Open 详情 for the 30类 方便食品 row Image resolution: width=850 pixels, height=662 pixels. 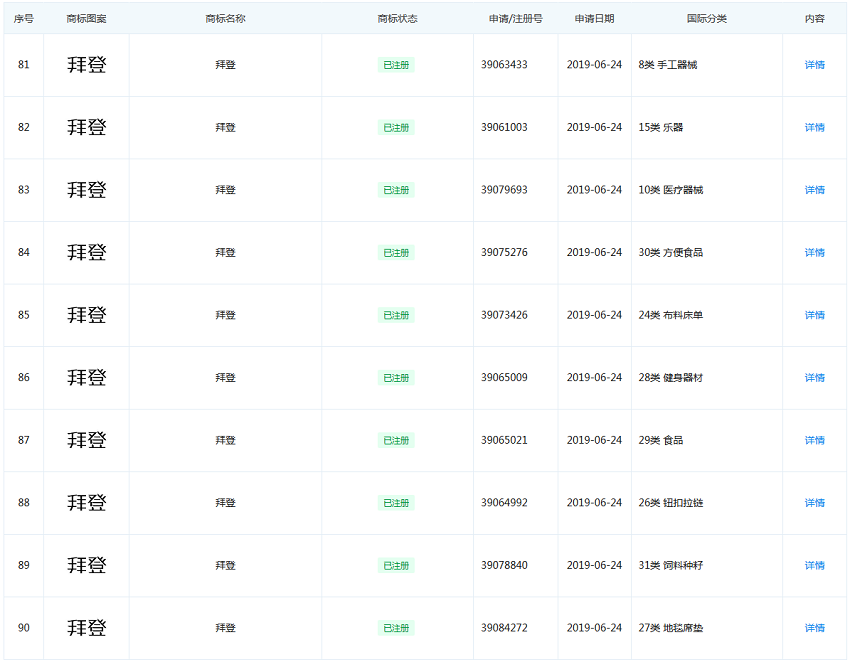coord(814,253)
